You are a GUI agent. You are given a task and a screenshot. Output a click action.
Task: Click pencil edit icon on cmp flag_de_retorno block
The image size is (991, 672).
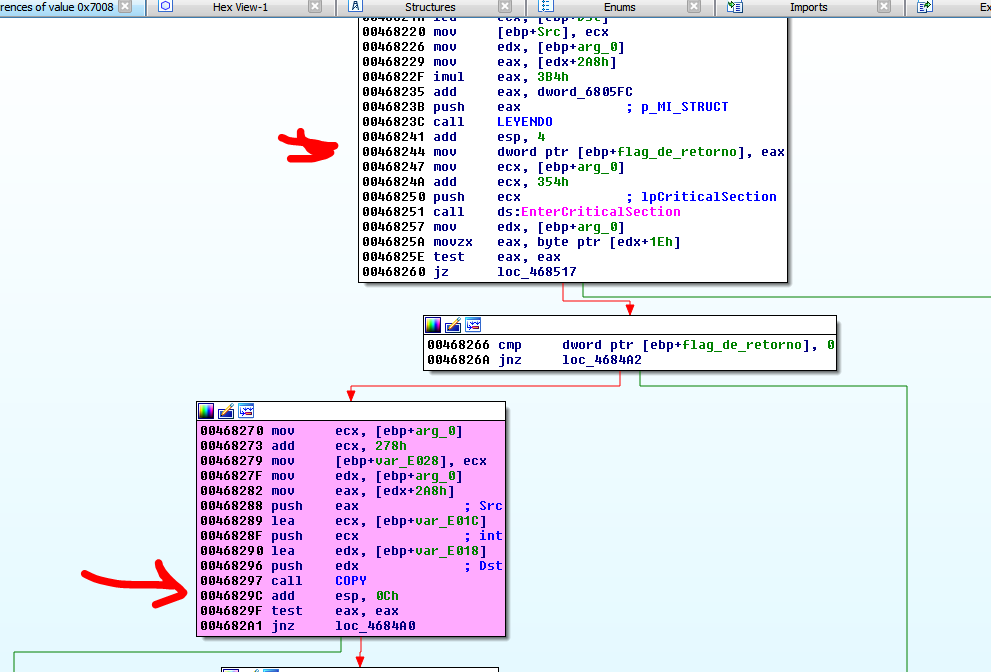pos(453,325)
